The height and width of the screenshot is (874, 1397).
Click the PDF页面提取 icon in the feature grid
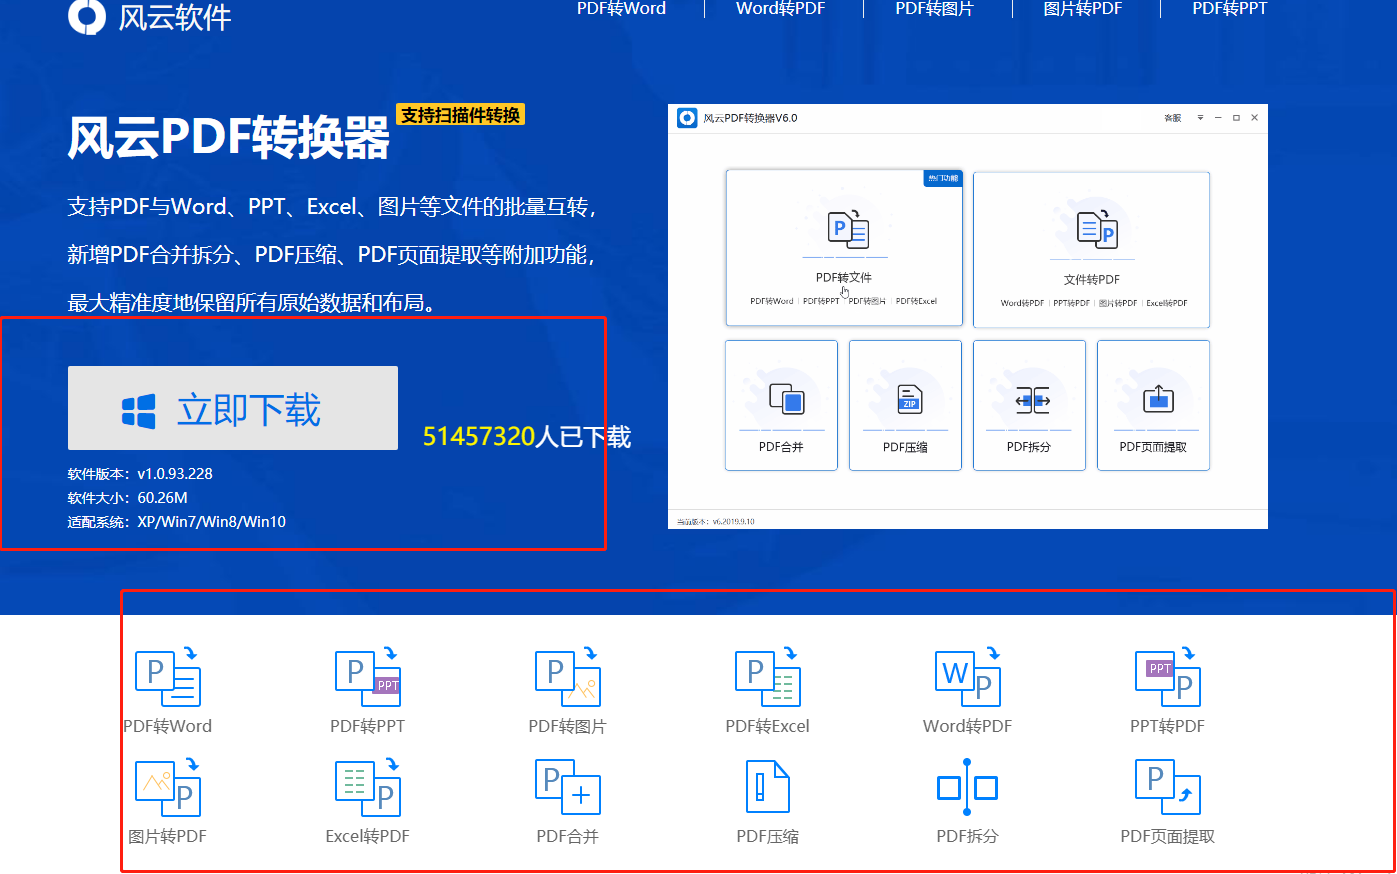[1168, 787]
